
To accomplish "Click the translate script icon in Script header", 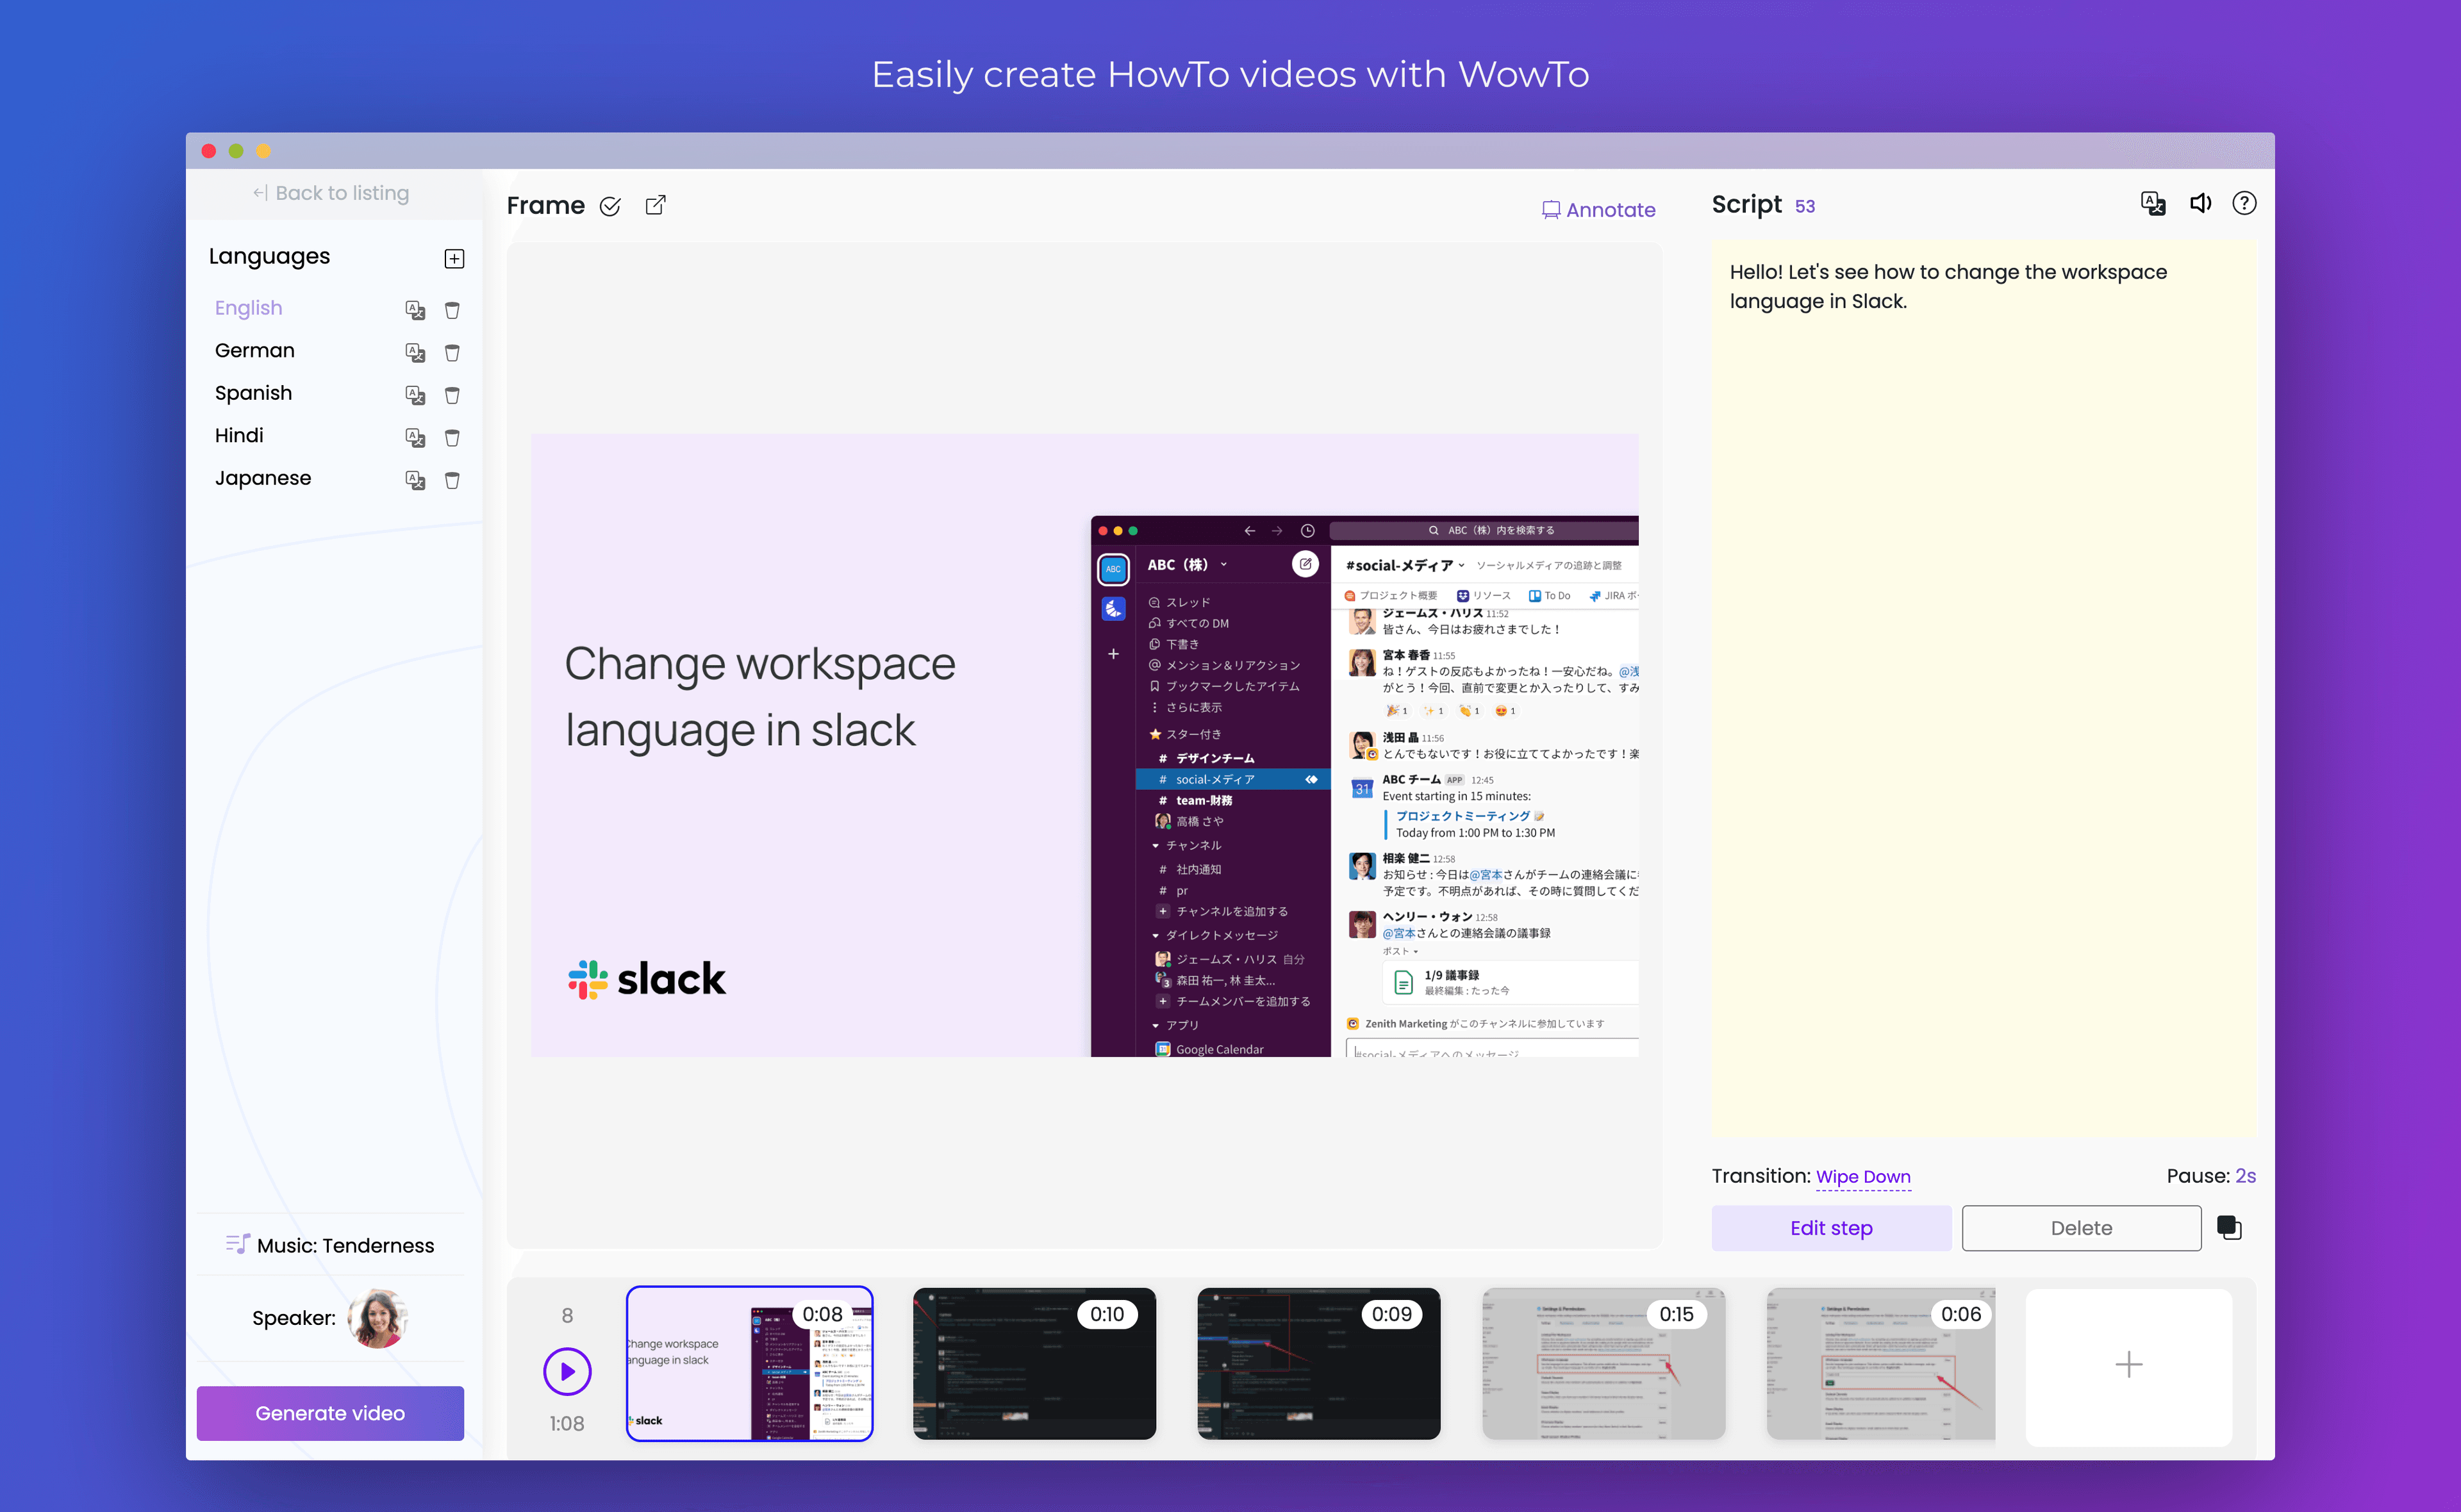I will pos(2152,204).
